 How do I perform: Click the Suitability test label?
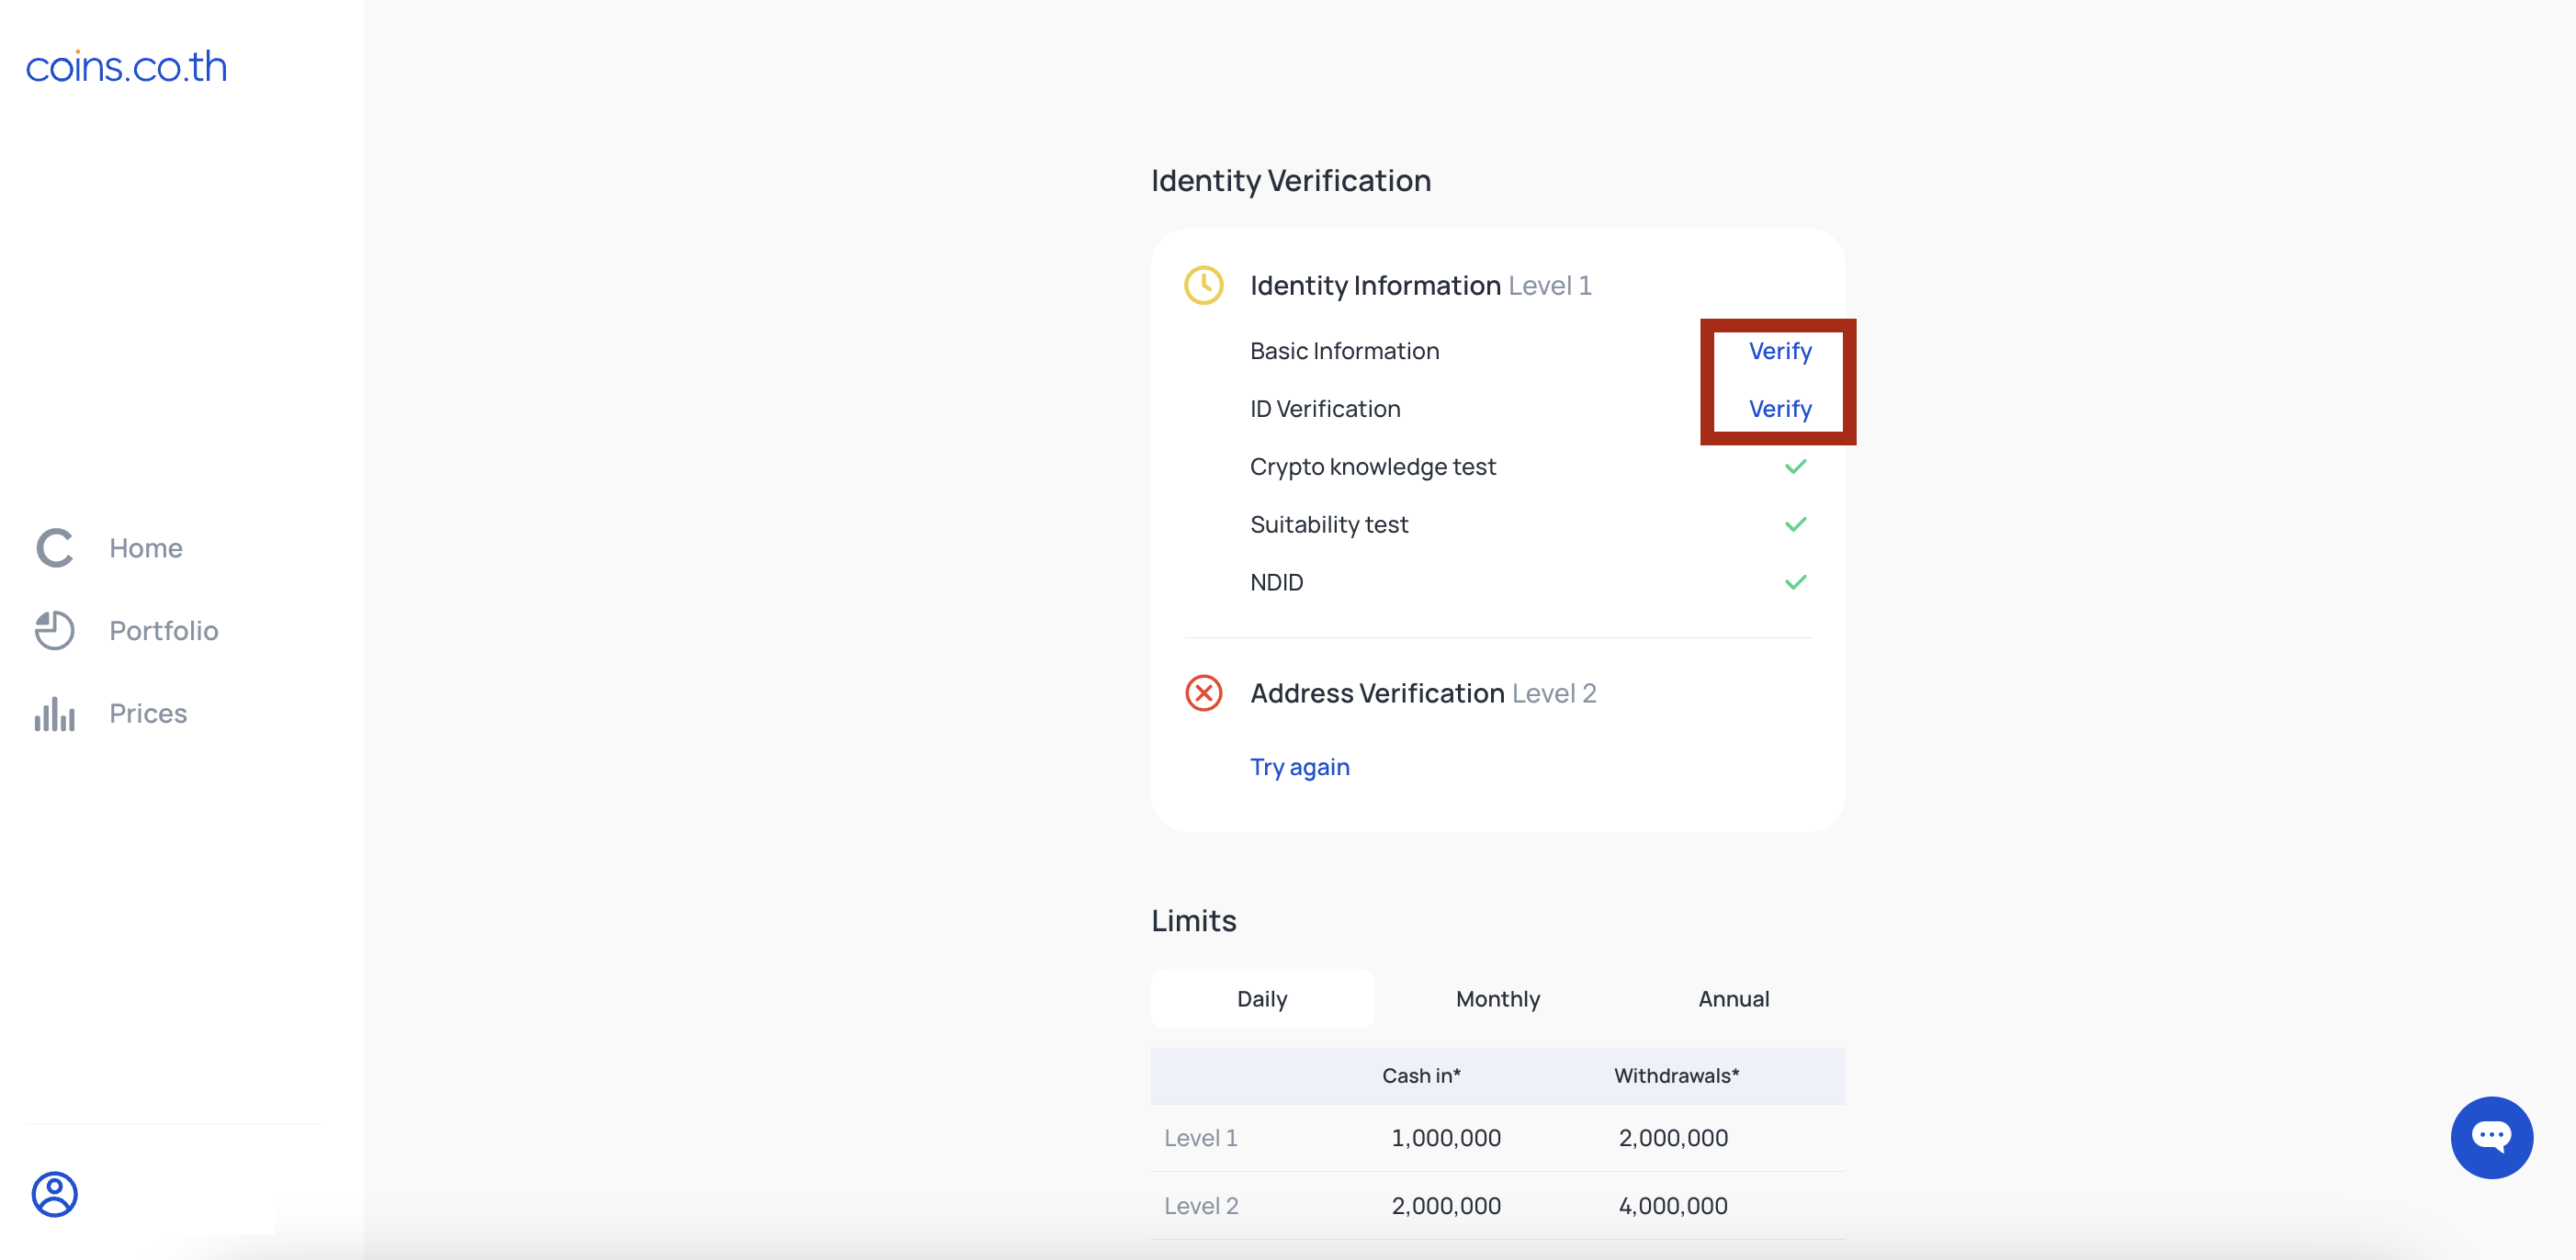(x=1329, y=525)
